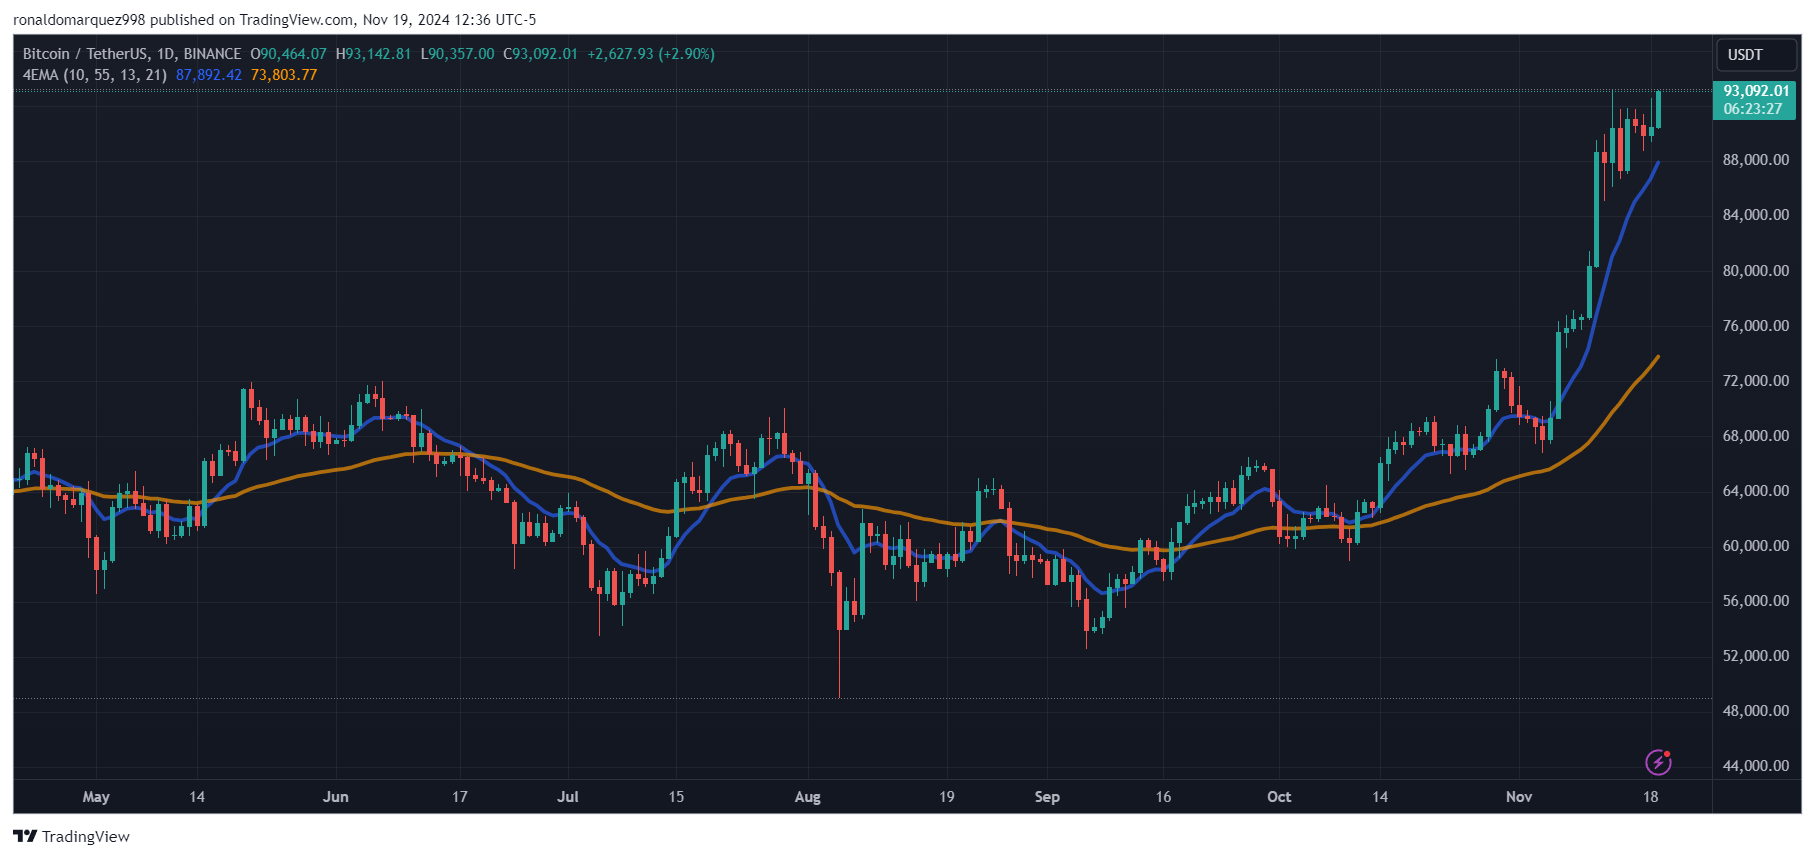Select the Nov marker on the time axis
The width and height of the screenshot is (1815, 858).
[1518, 797]
